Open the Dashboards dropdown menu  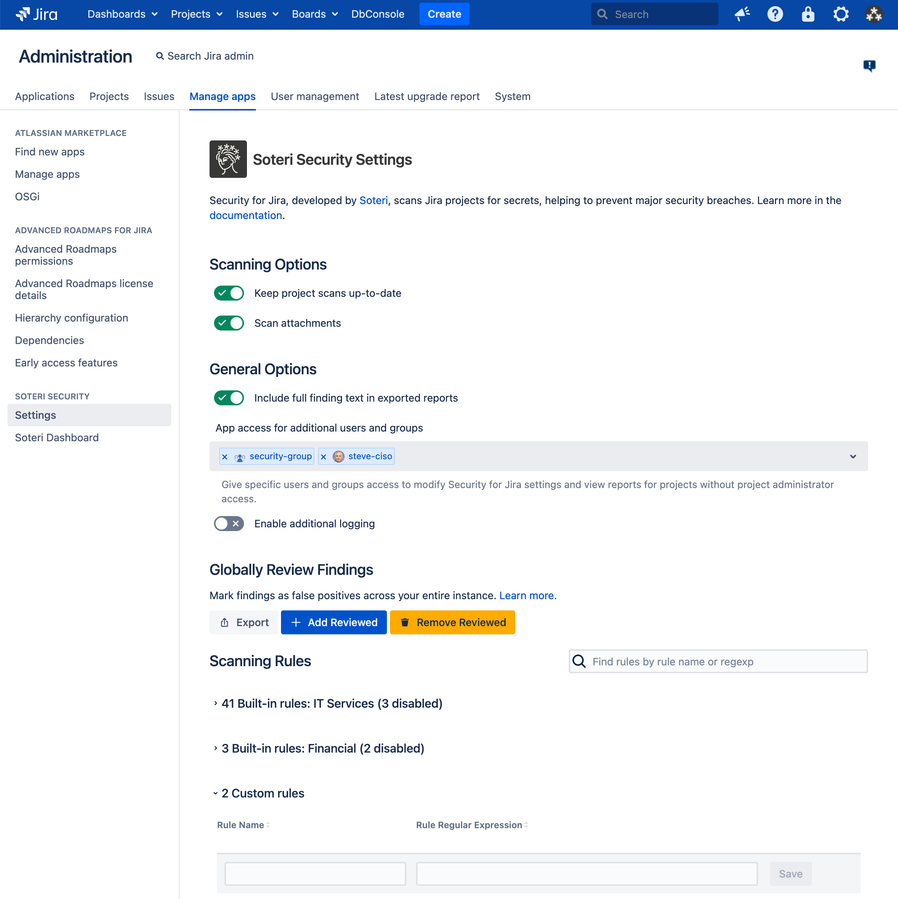pyautogui.click(x=122, y=14)
